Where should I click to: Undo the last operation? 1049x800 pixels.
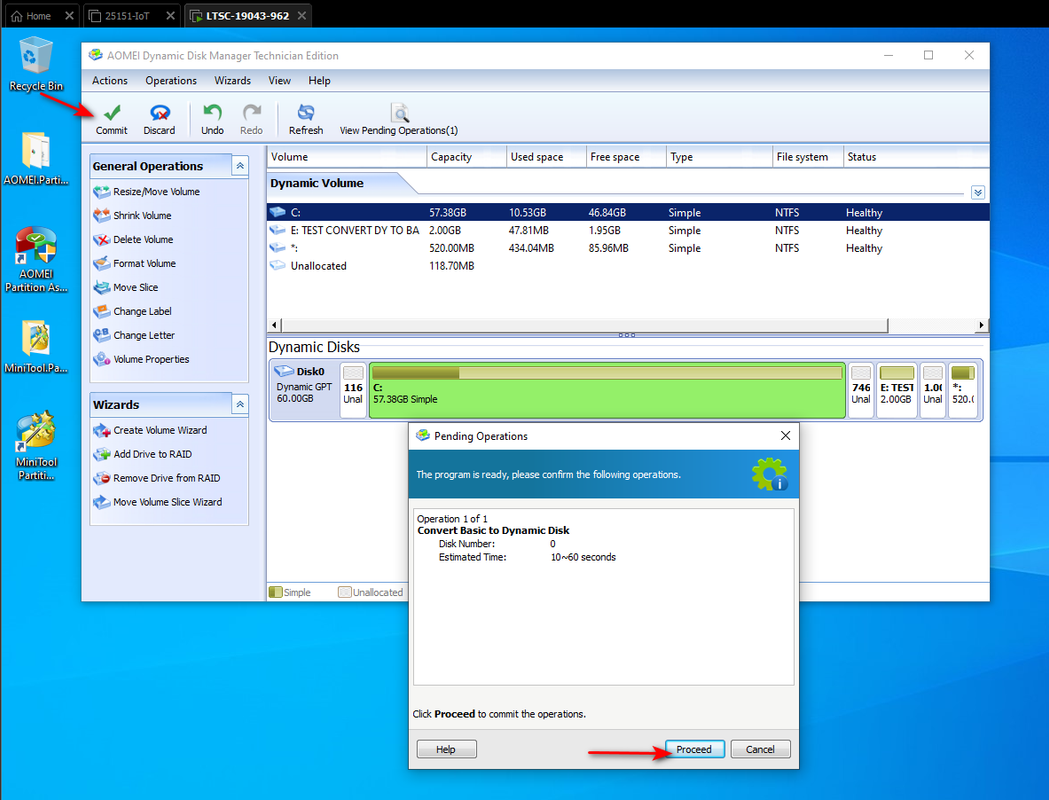(212, 120)
